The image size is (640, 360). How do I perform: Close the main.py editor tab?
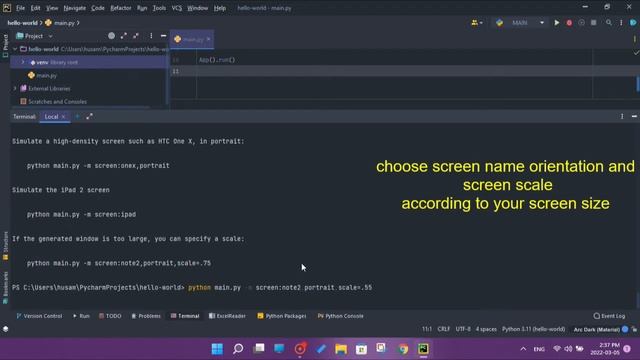tap(208, 39)
